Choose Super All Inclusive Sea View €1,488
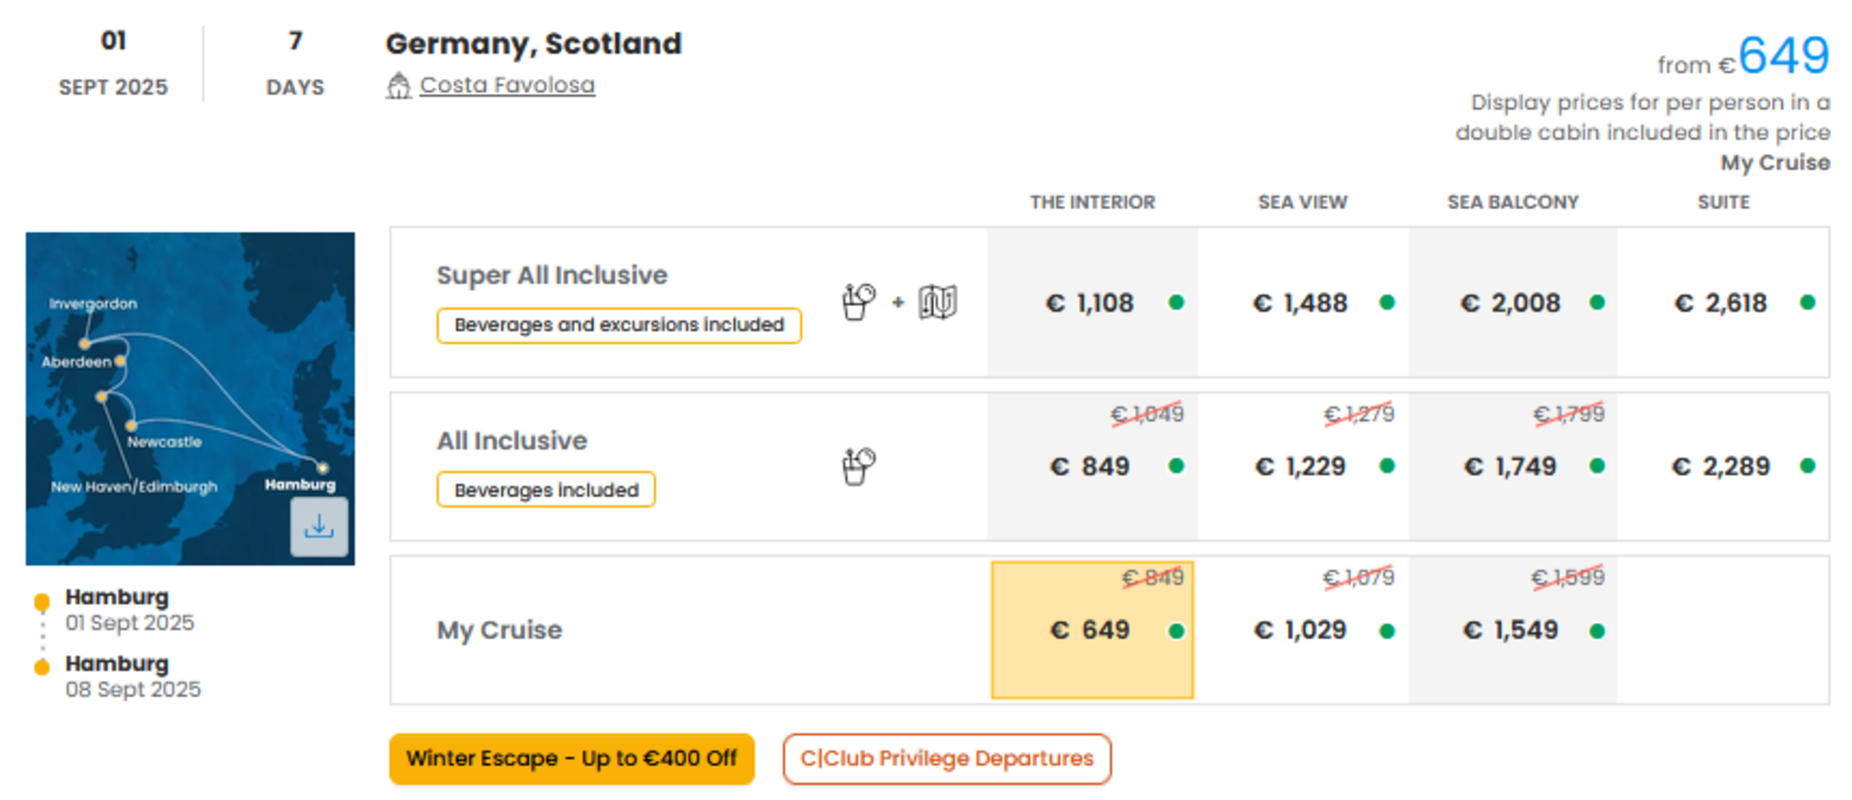The image size is (1852, 800). pyautogui.click(x=1303, y=302)
